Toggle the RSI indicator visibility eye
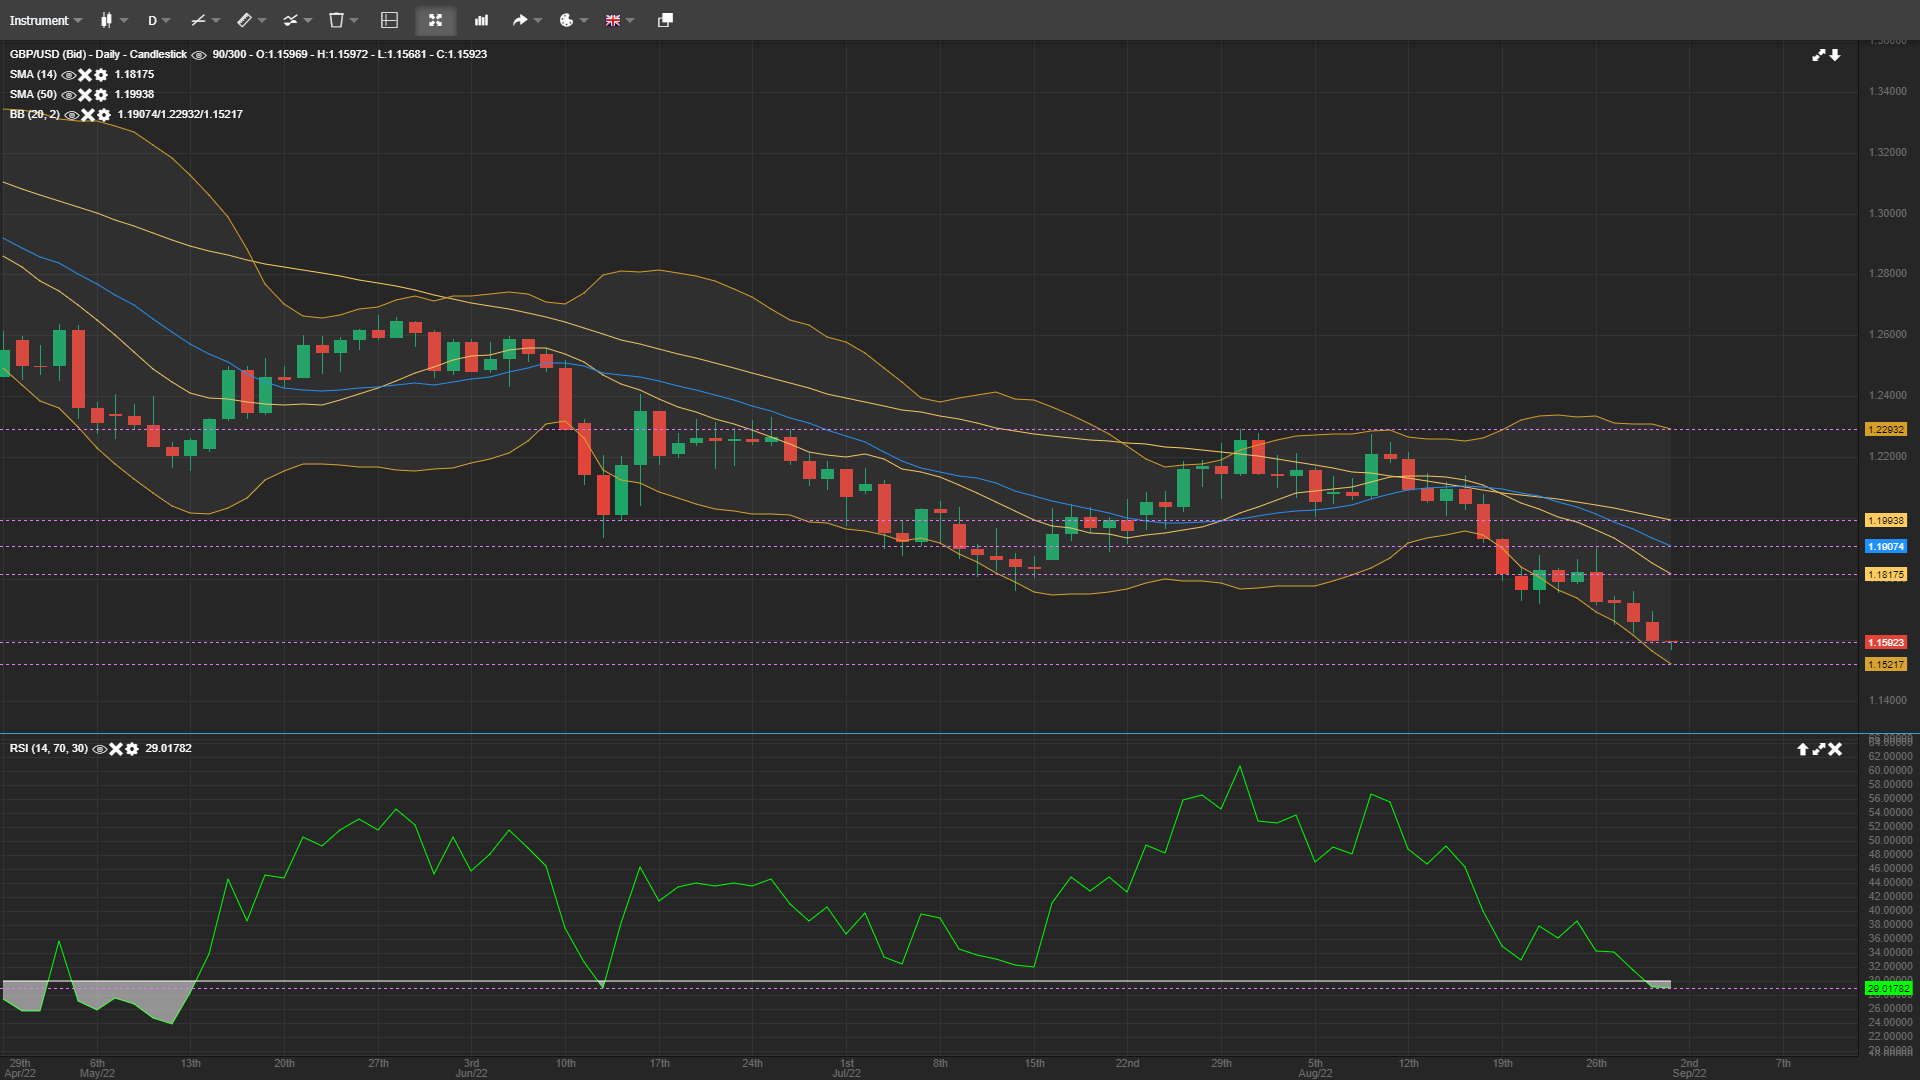Viewport: 1920px width, 1080px height. point(99,748)
